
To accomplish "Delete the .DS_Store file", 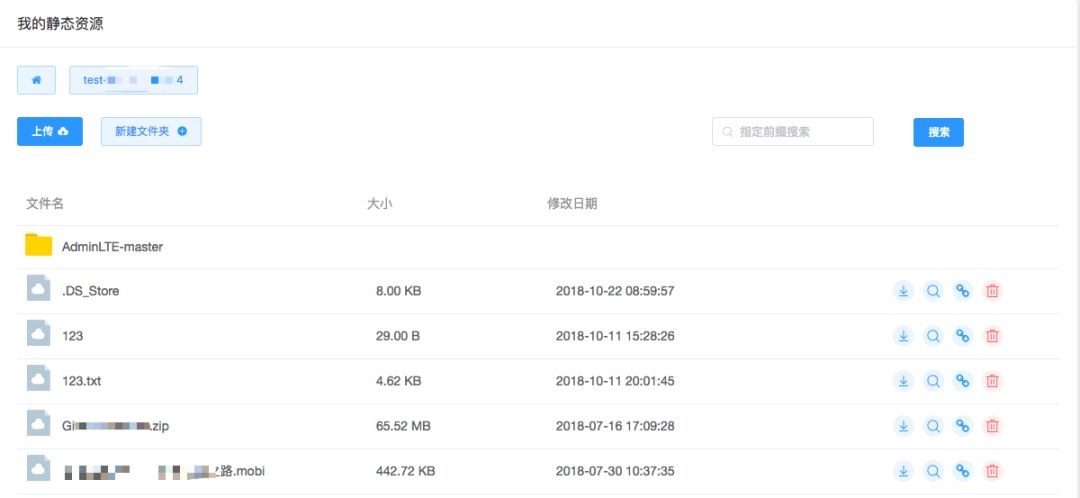I will tap(992, 291).
